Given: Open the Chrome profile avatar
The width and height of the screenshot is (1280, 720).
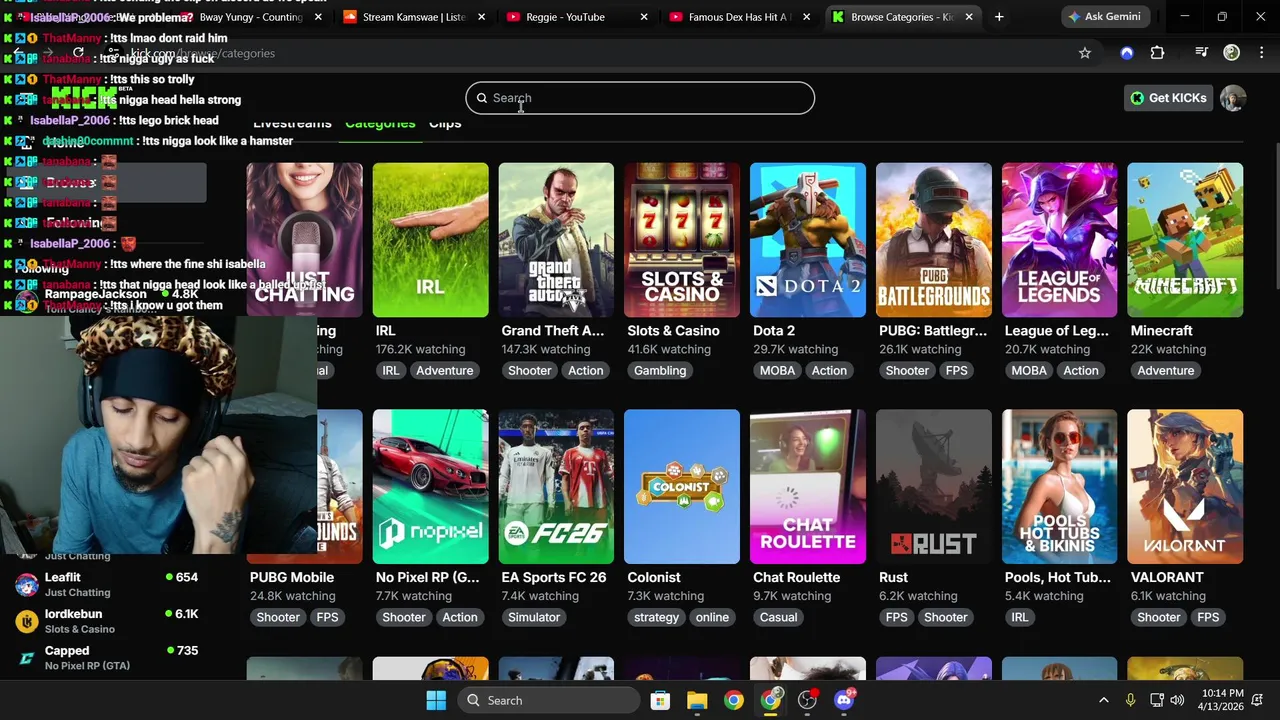Looking at the screenshot, I should coord(1231,53).
